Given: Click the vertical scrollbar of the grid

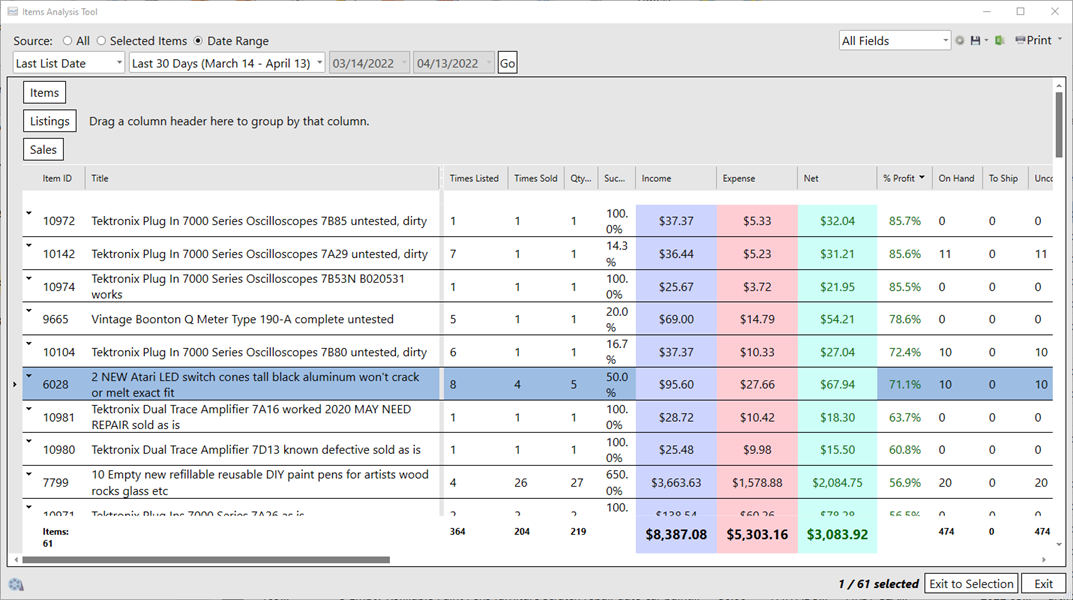Looking at the screenshot, I should click(x=1059, y=123).
